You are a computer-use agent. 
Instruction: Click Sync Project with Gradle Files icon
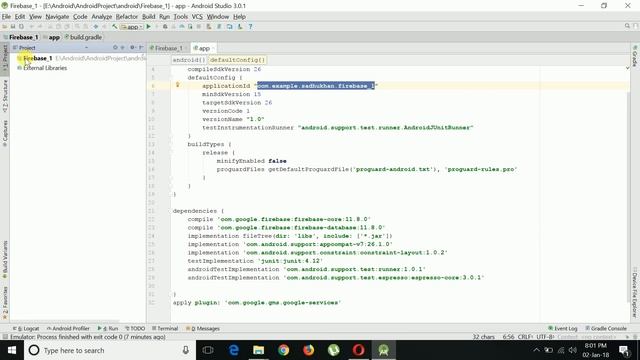[x=219, y=27]
